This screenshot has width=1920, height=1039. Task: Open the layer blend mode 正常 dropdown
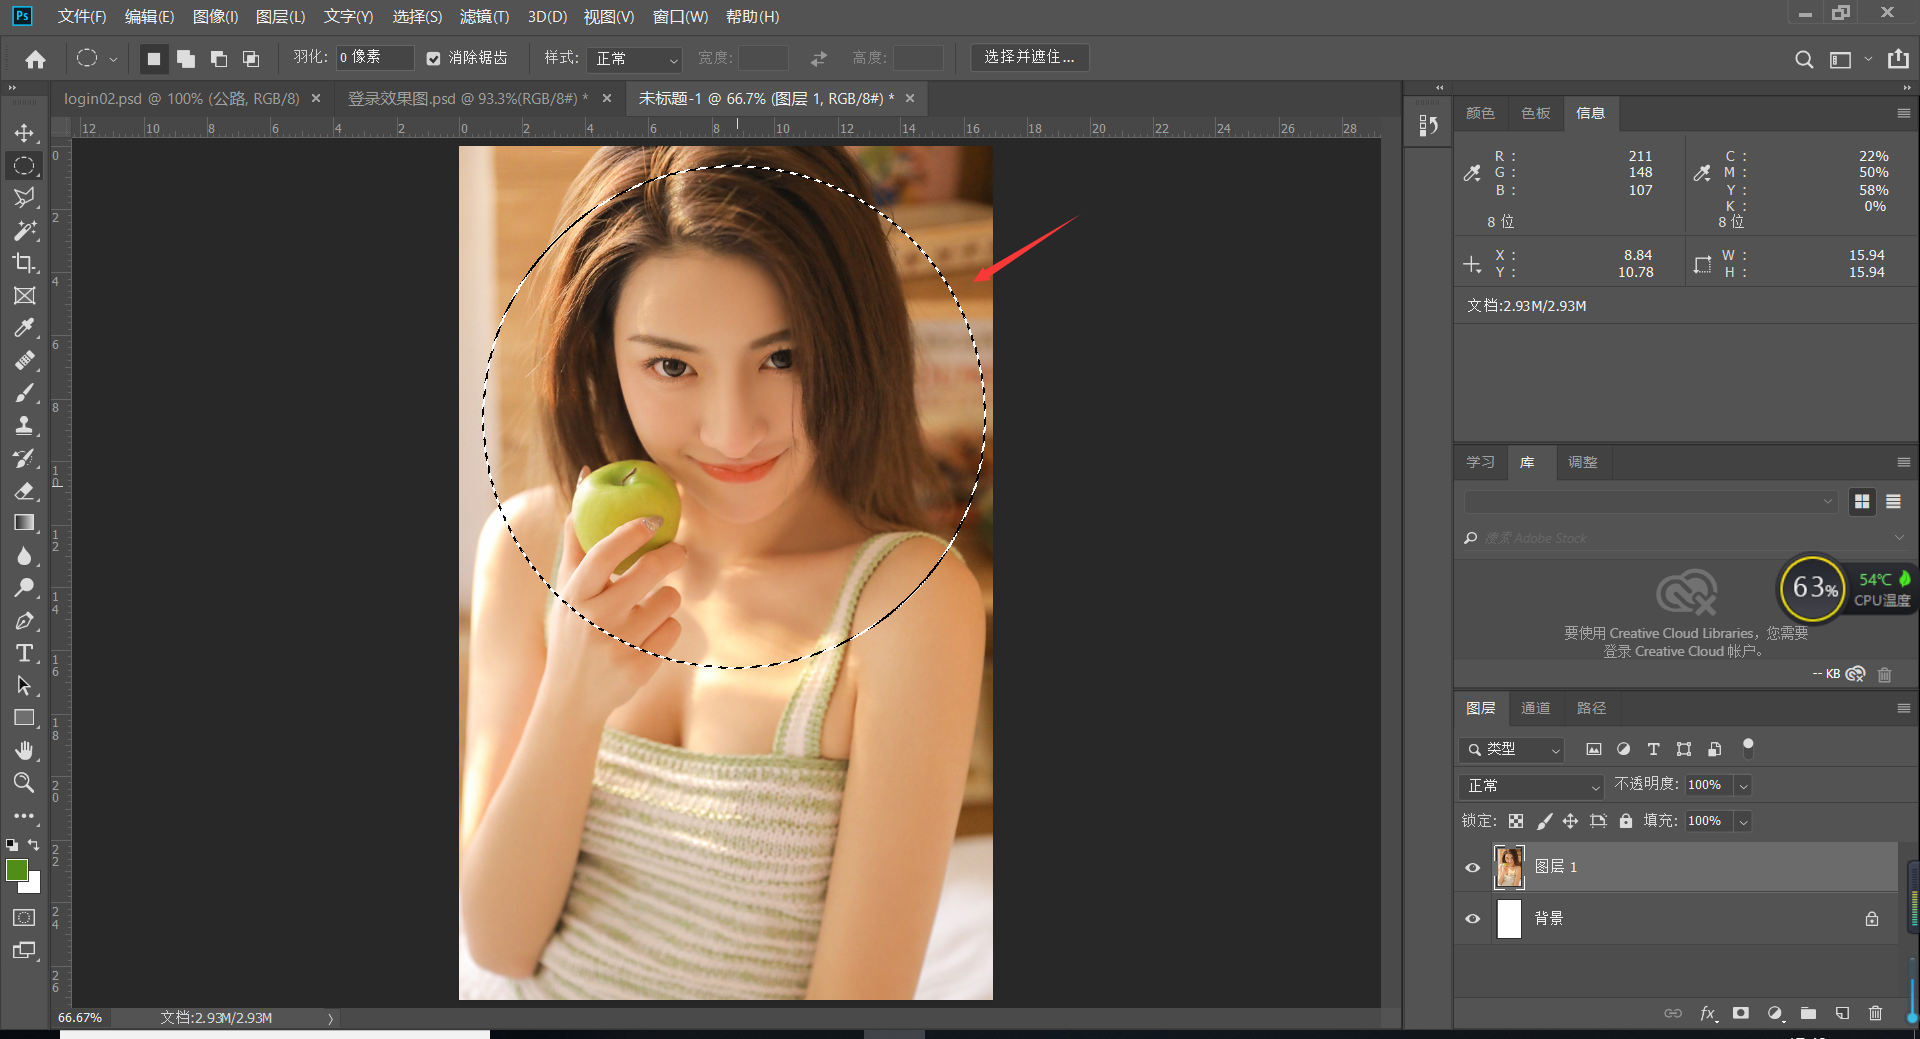point(1531,786)
